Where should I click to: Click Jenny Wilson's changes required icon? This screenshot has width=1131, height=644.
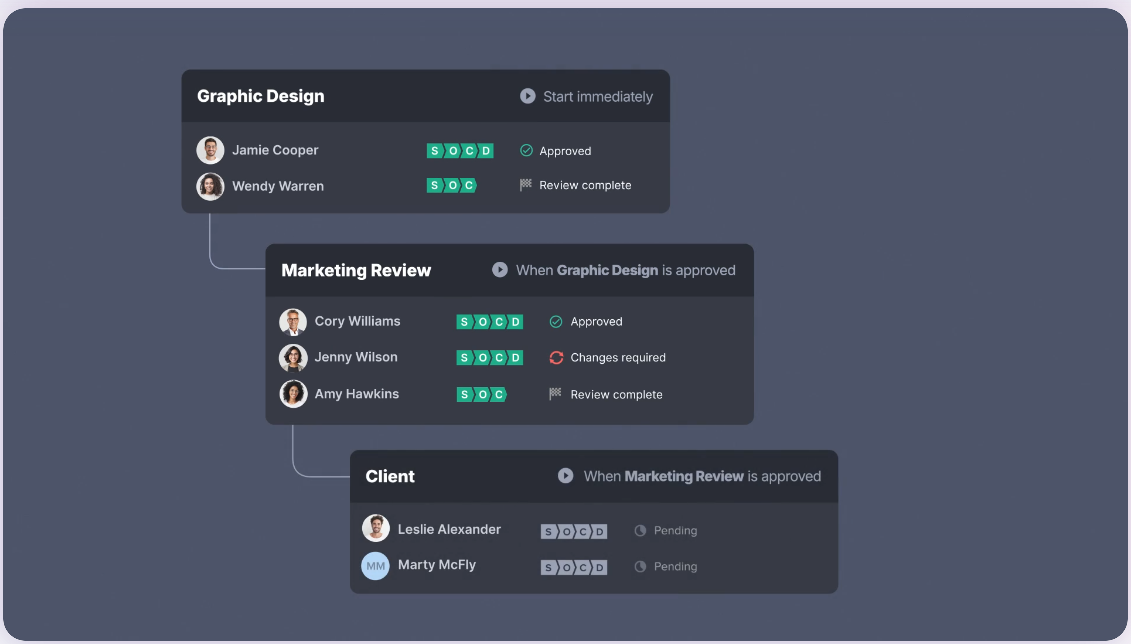(556, 358)
